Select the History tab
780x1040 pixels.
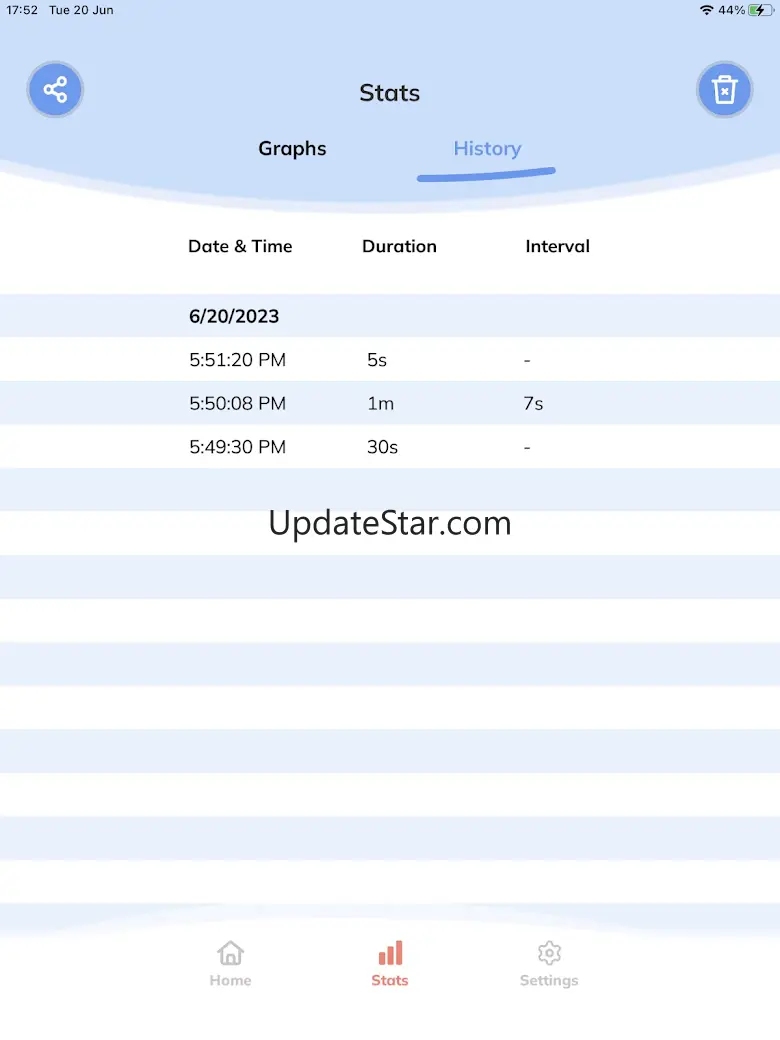488,149
